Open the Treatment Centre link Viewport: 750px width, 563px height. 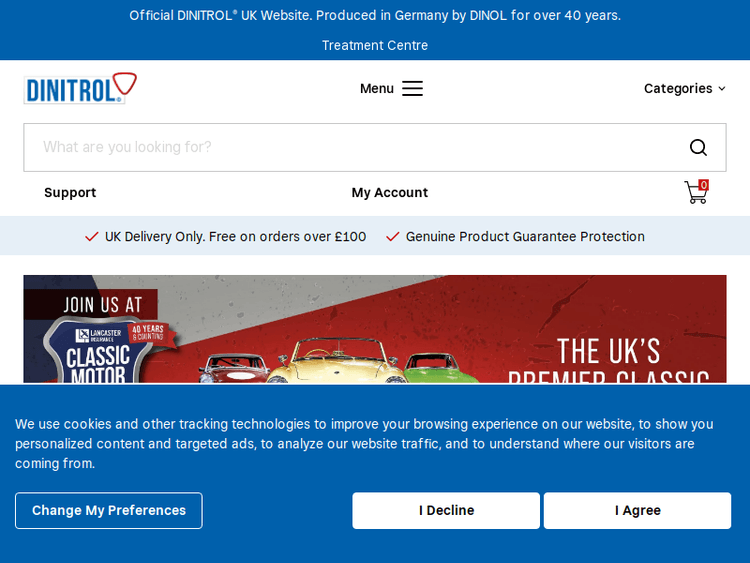[375, 45]
